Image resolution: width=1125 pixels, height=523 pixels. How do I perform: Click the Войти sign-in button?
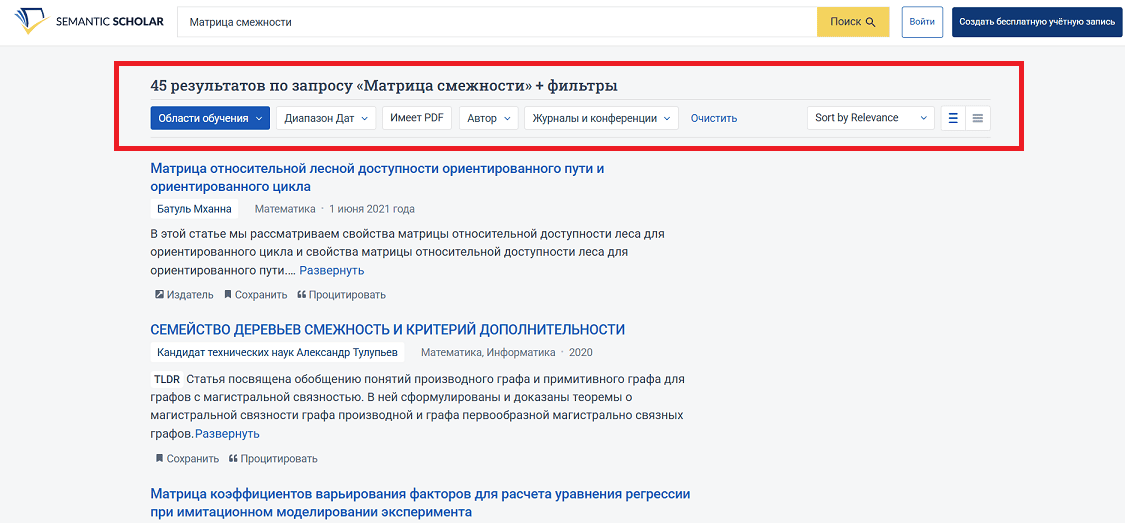click(922, 22)
